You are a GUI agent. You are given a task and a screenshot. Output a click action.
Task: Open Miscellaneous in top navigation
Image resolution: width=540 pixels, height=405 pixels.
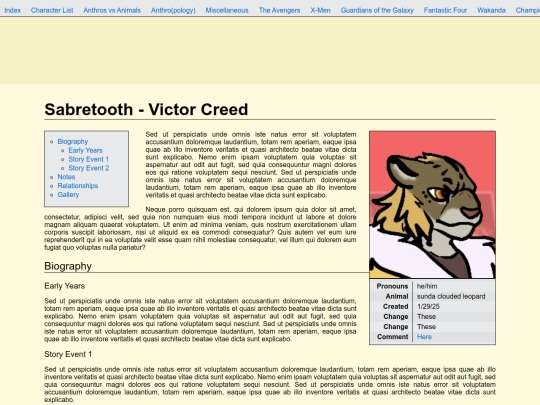[227, 10]
